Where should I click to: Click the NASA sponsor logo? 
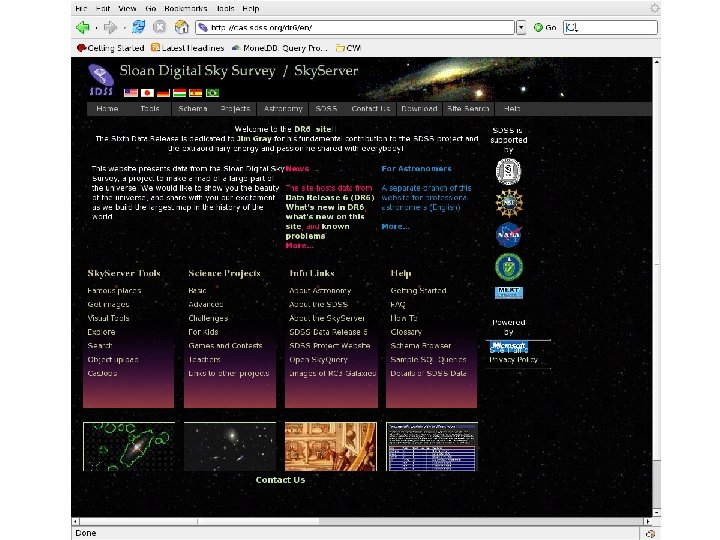[x=509, y=235]
